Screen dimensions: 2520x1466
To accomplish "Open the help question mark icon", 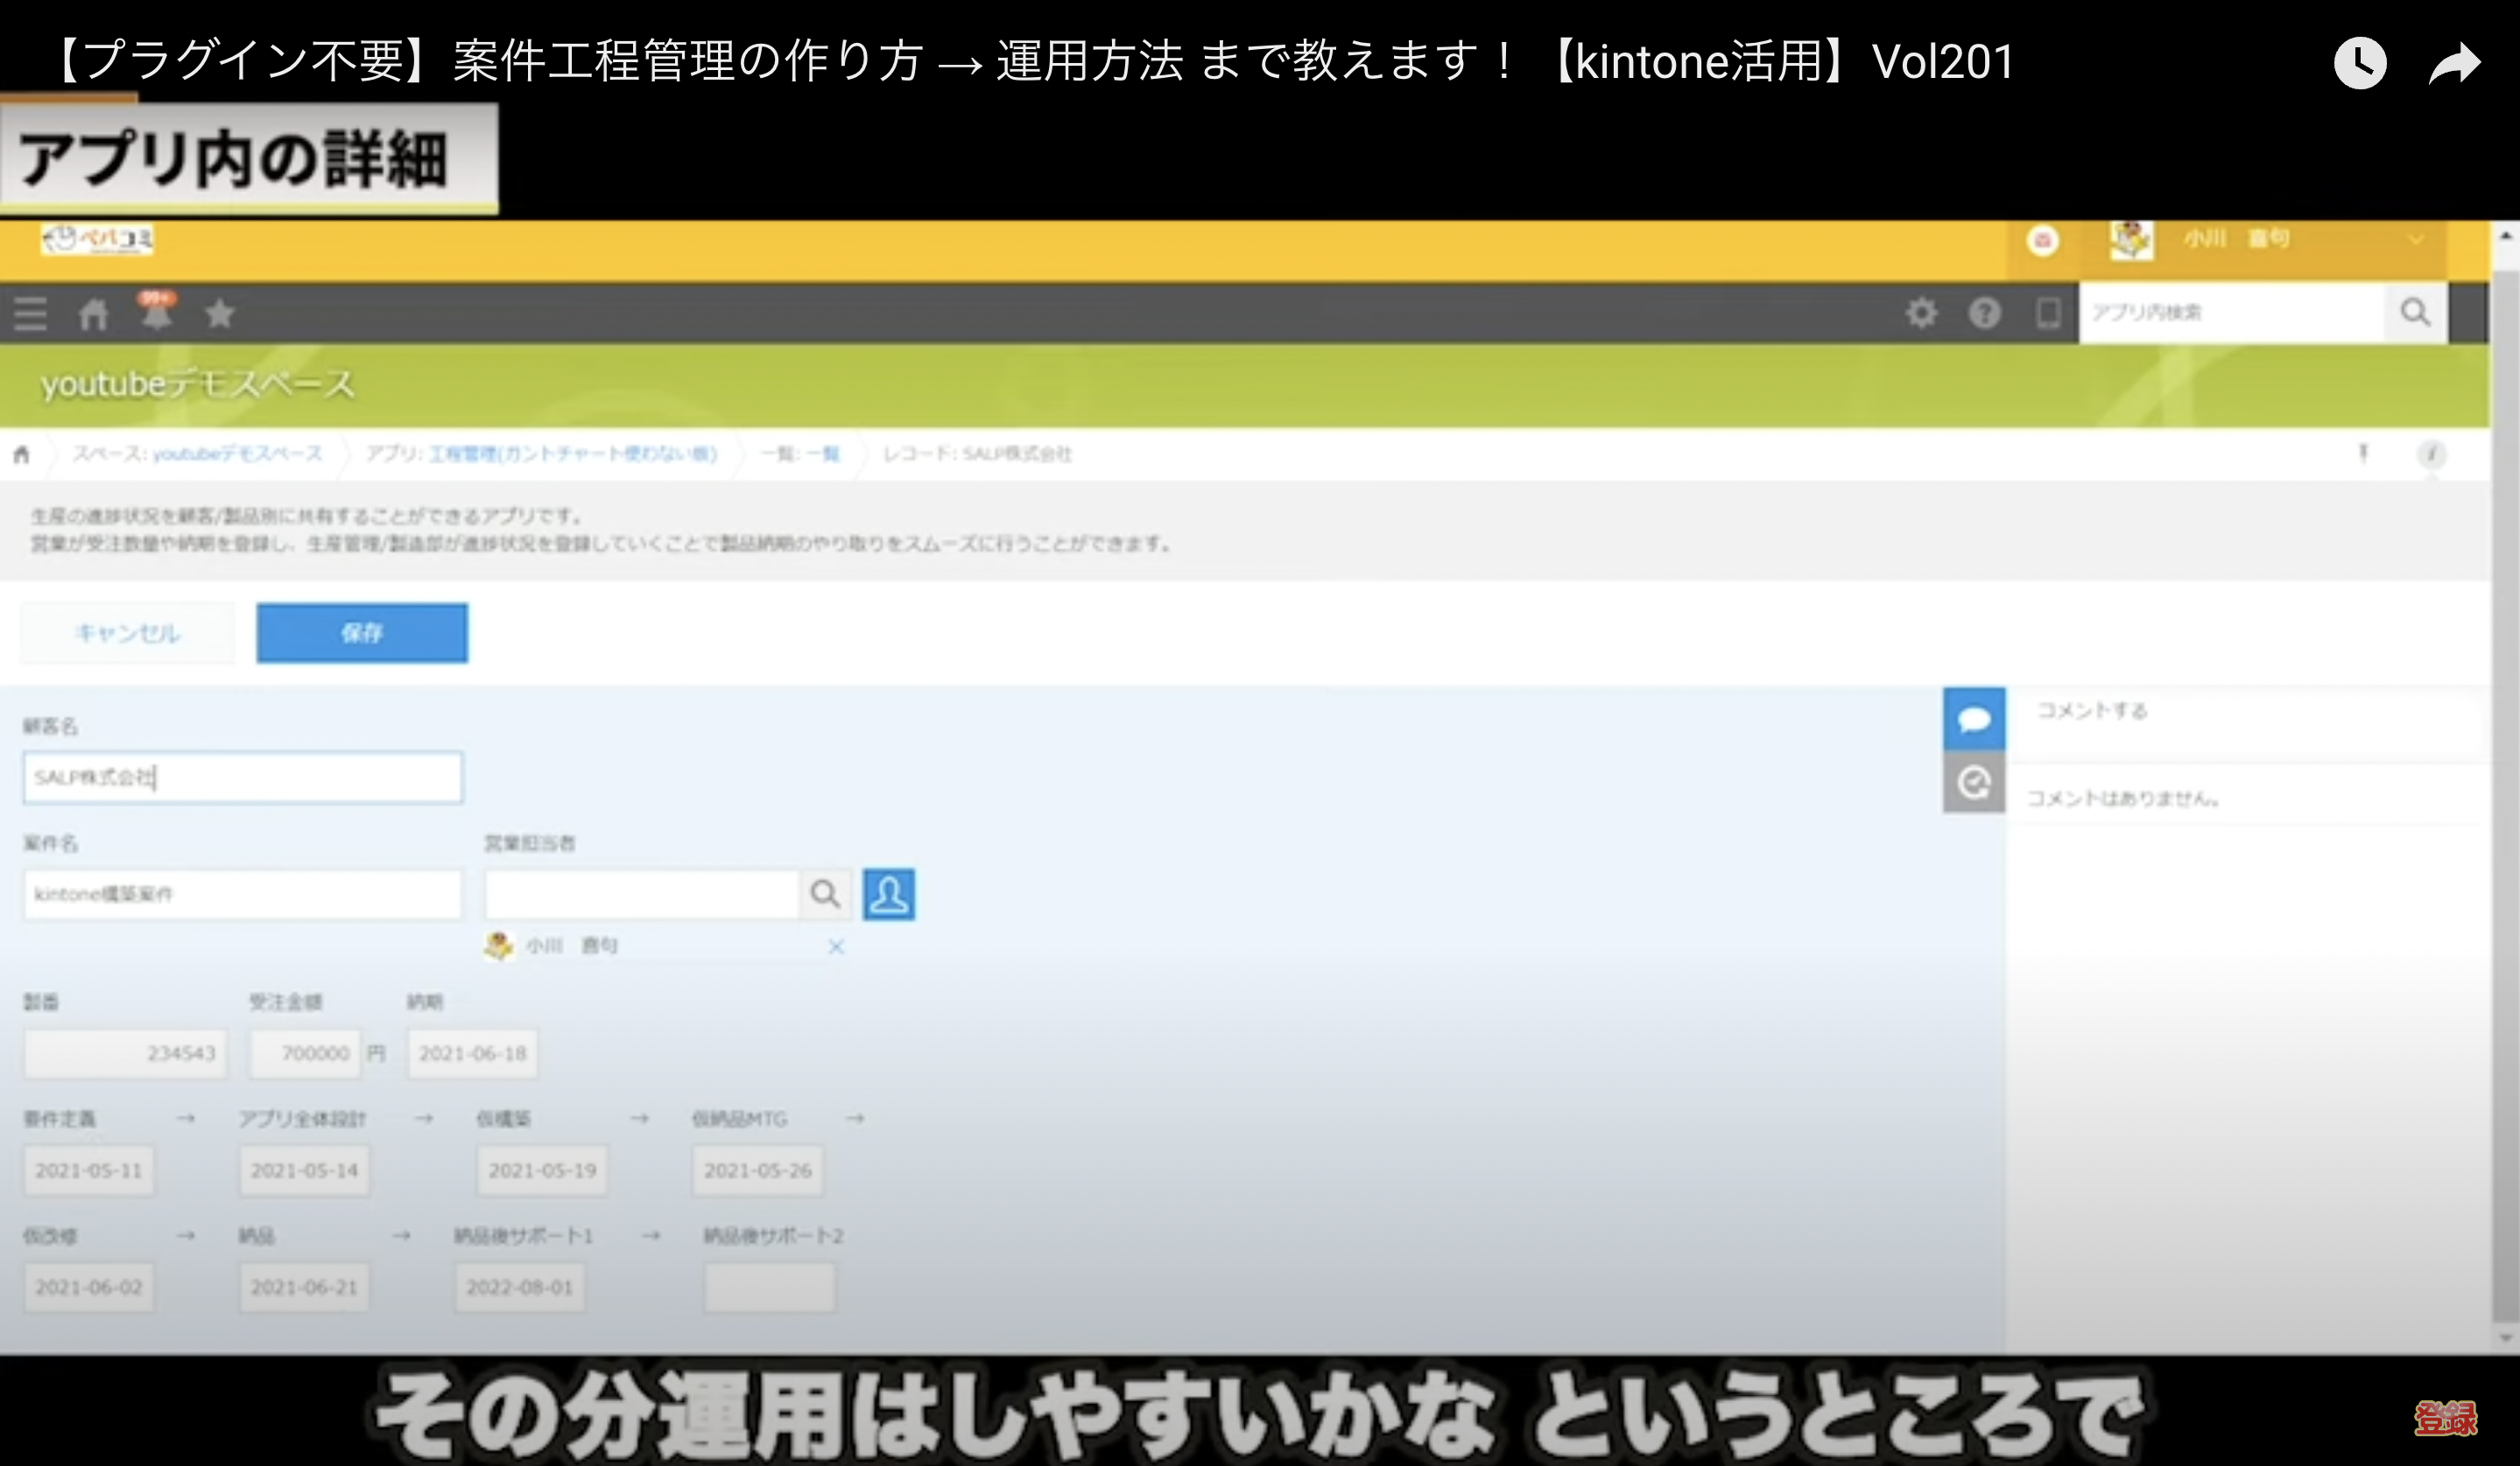I will point(1984,313).
